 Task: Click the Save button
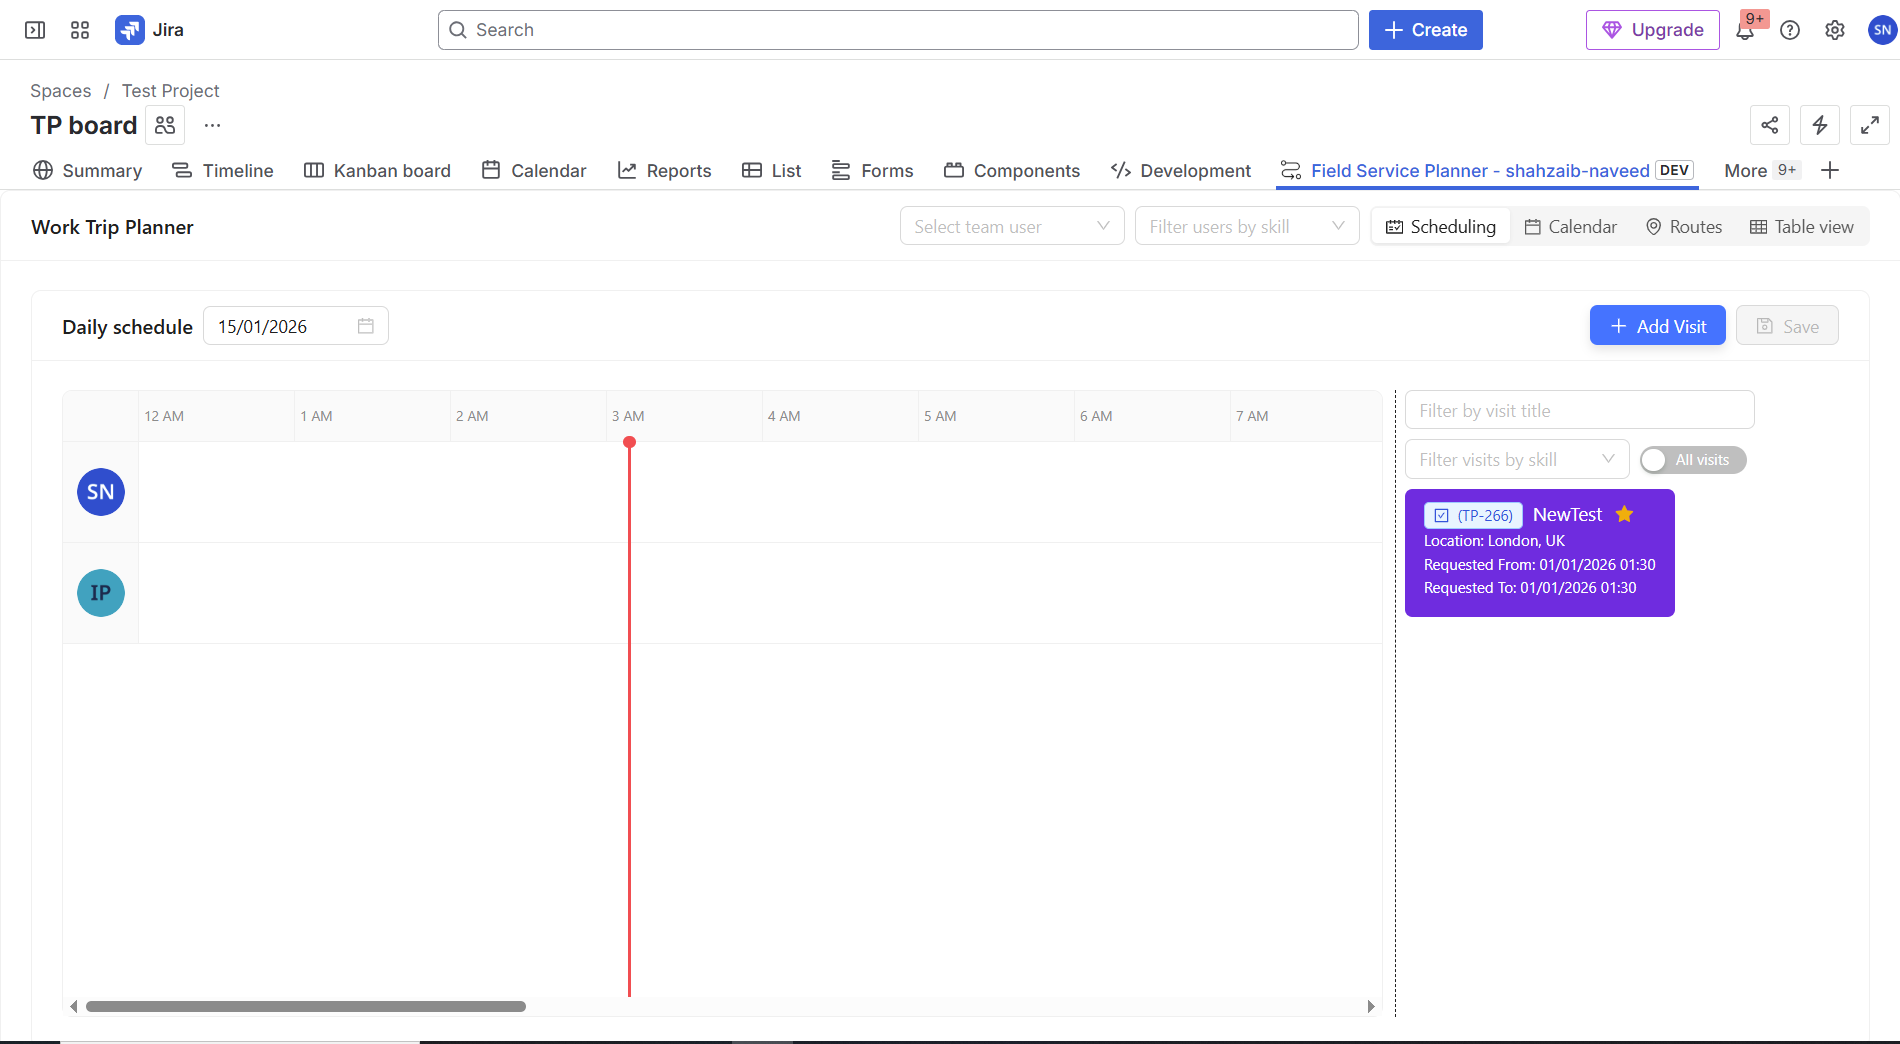click(x=1787, y=326)
